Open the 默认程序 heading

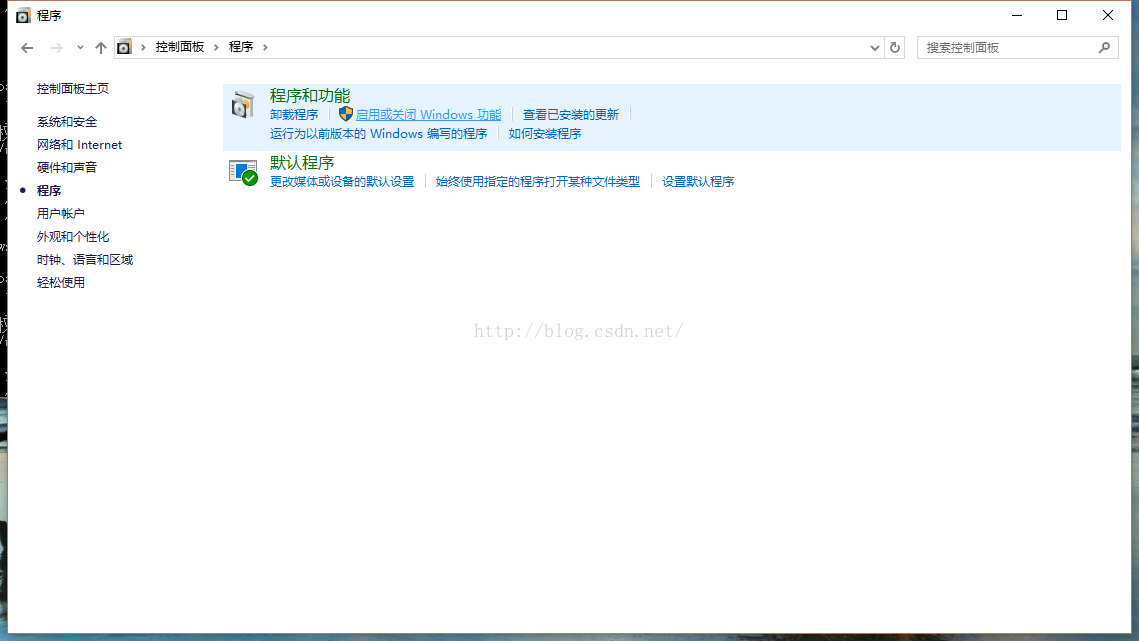[x=301, y=163]
